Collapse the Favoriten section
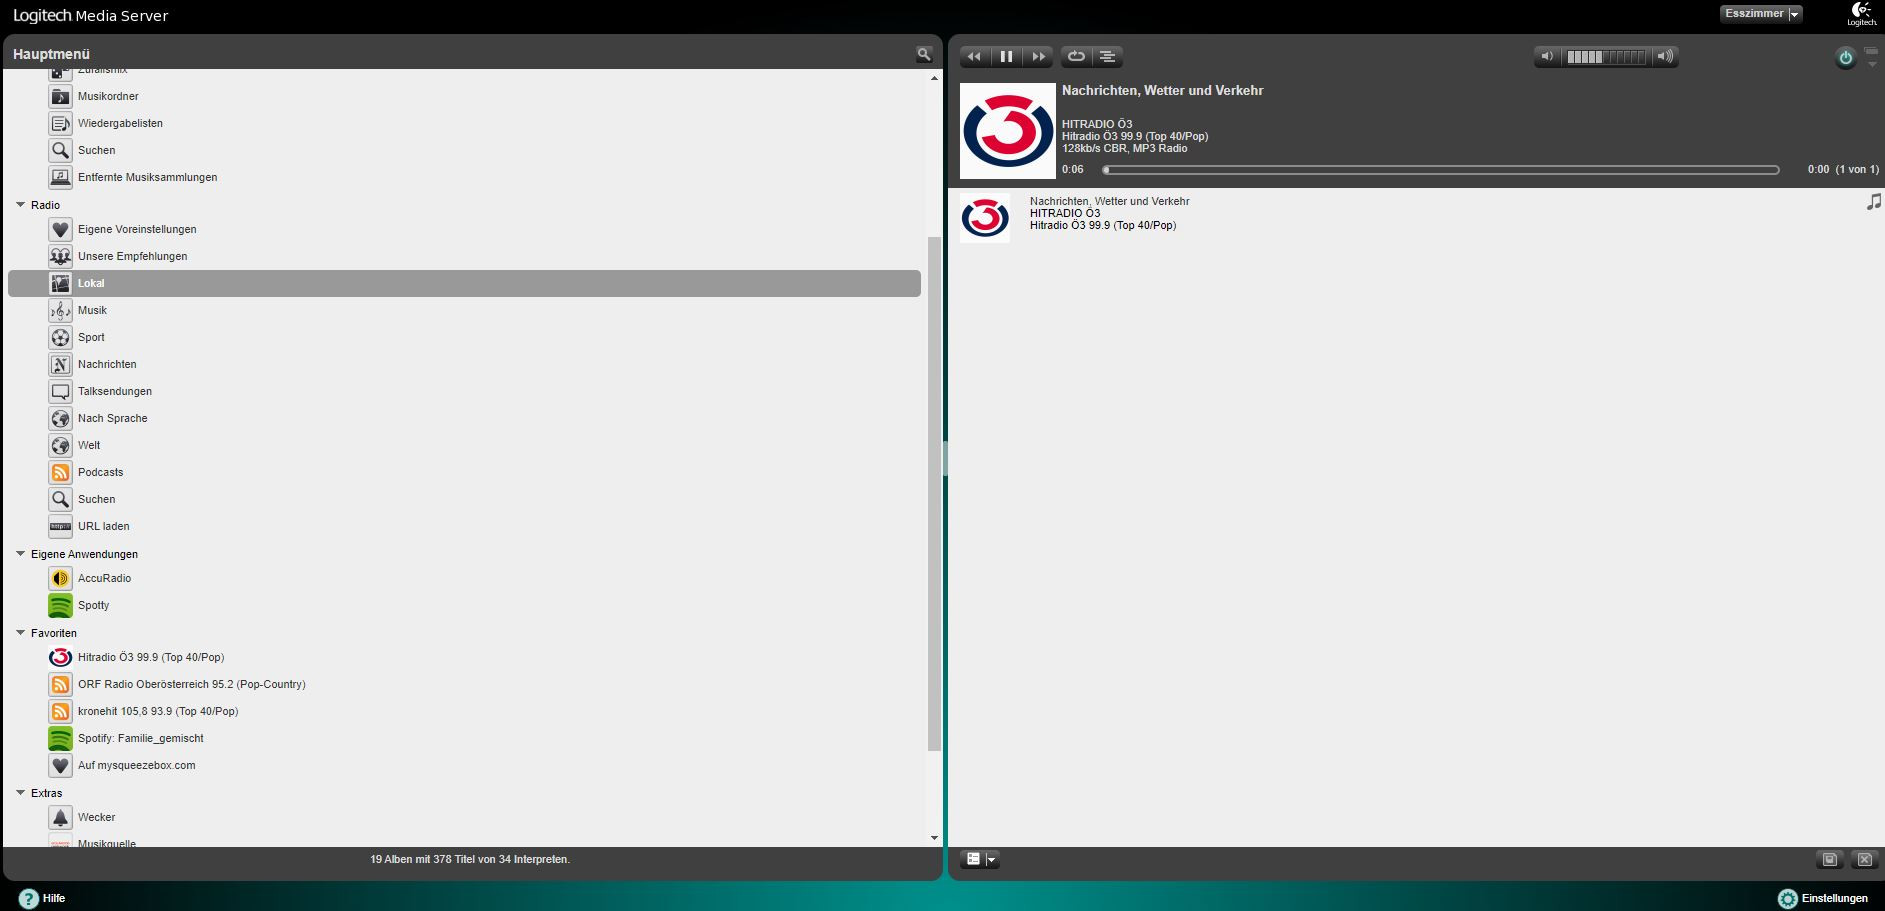 [20, 633]
